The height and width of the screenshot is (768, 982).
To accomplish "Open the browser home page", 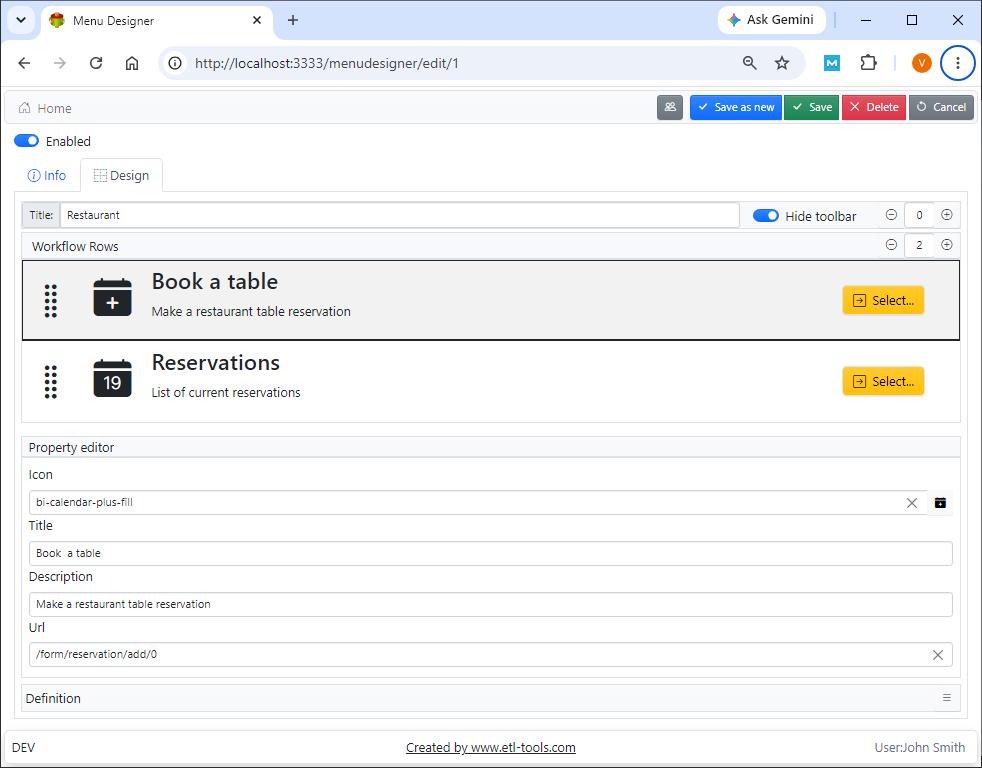I will point(132,63).
